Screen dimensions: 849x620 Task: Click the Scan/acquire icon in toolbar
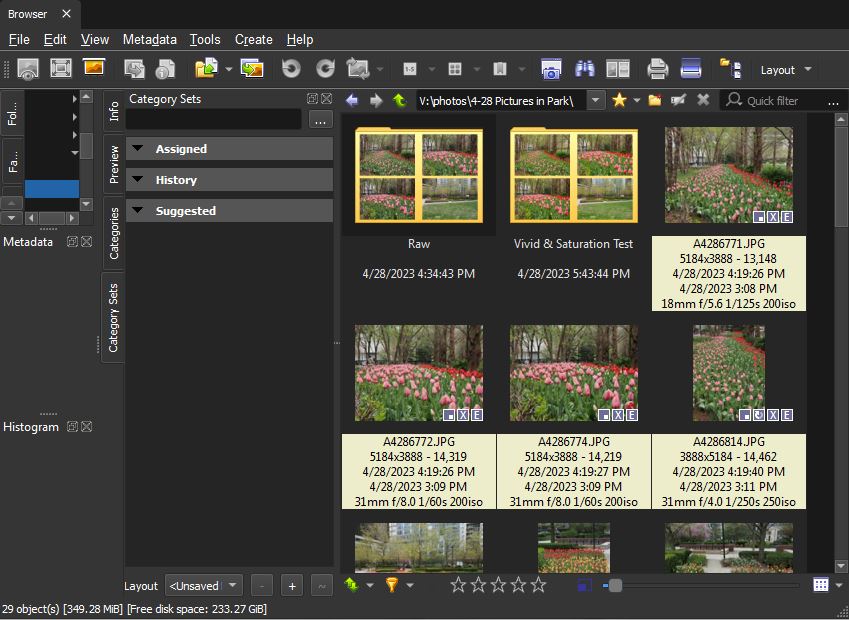690,69
